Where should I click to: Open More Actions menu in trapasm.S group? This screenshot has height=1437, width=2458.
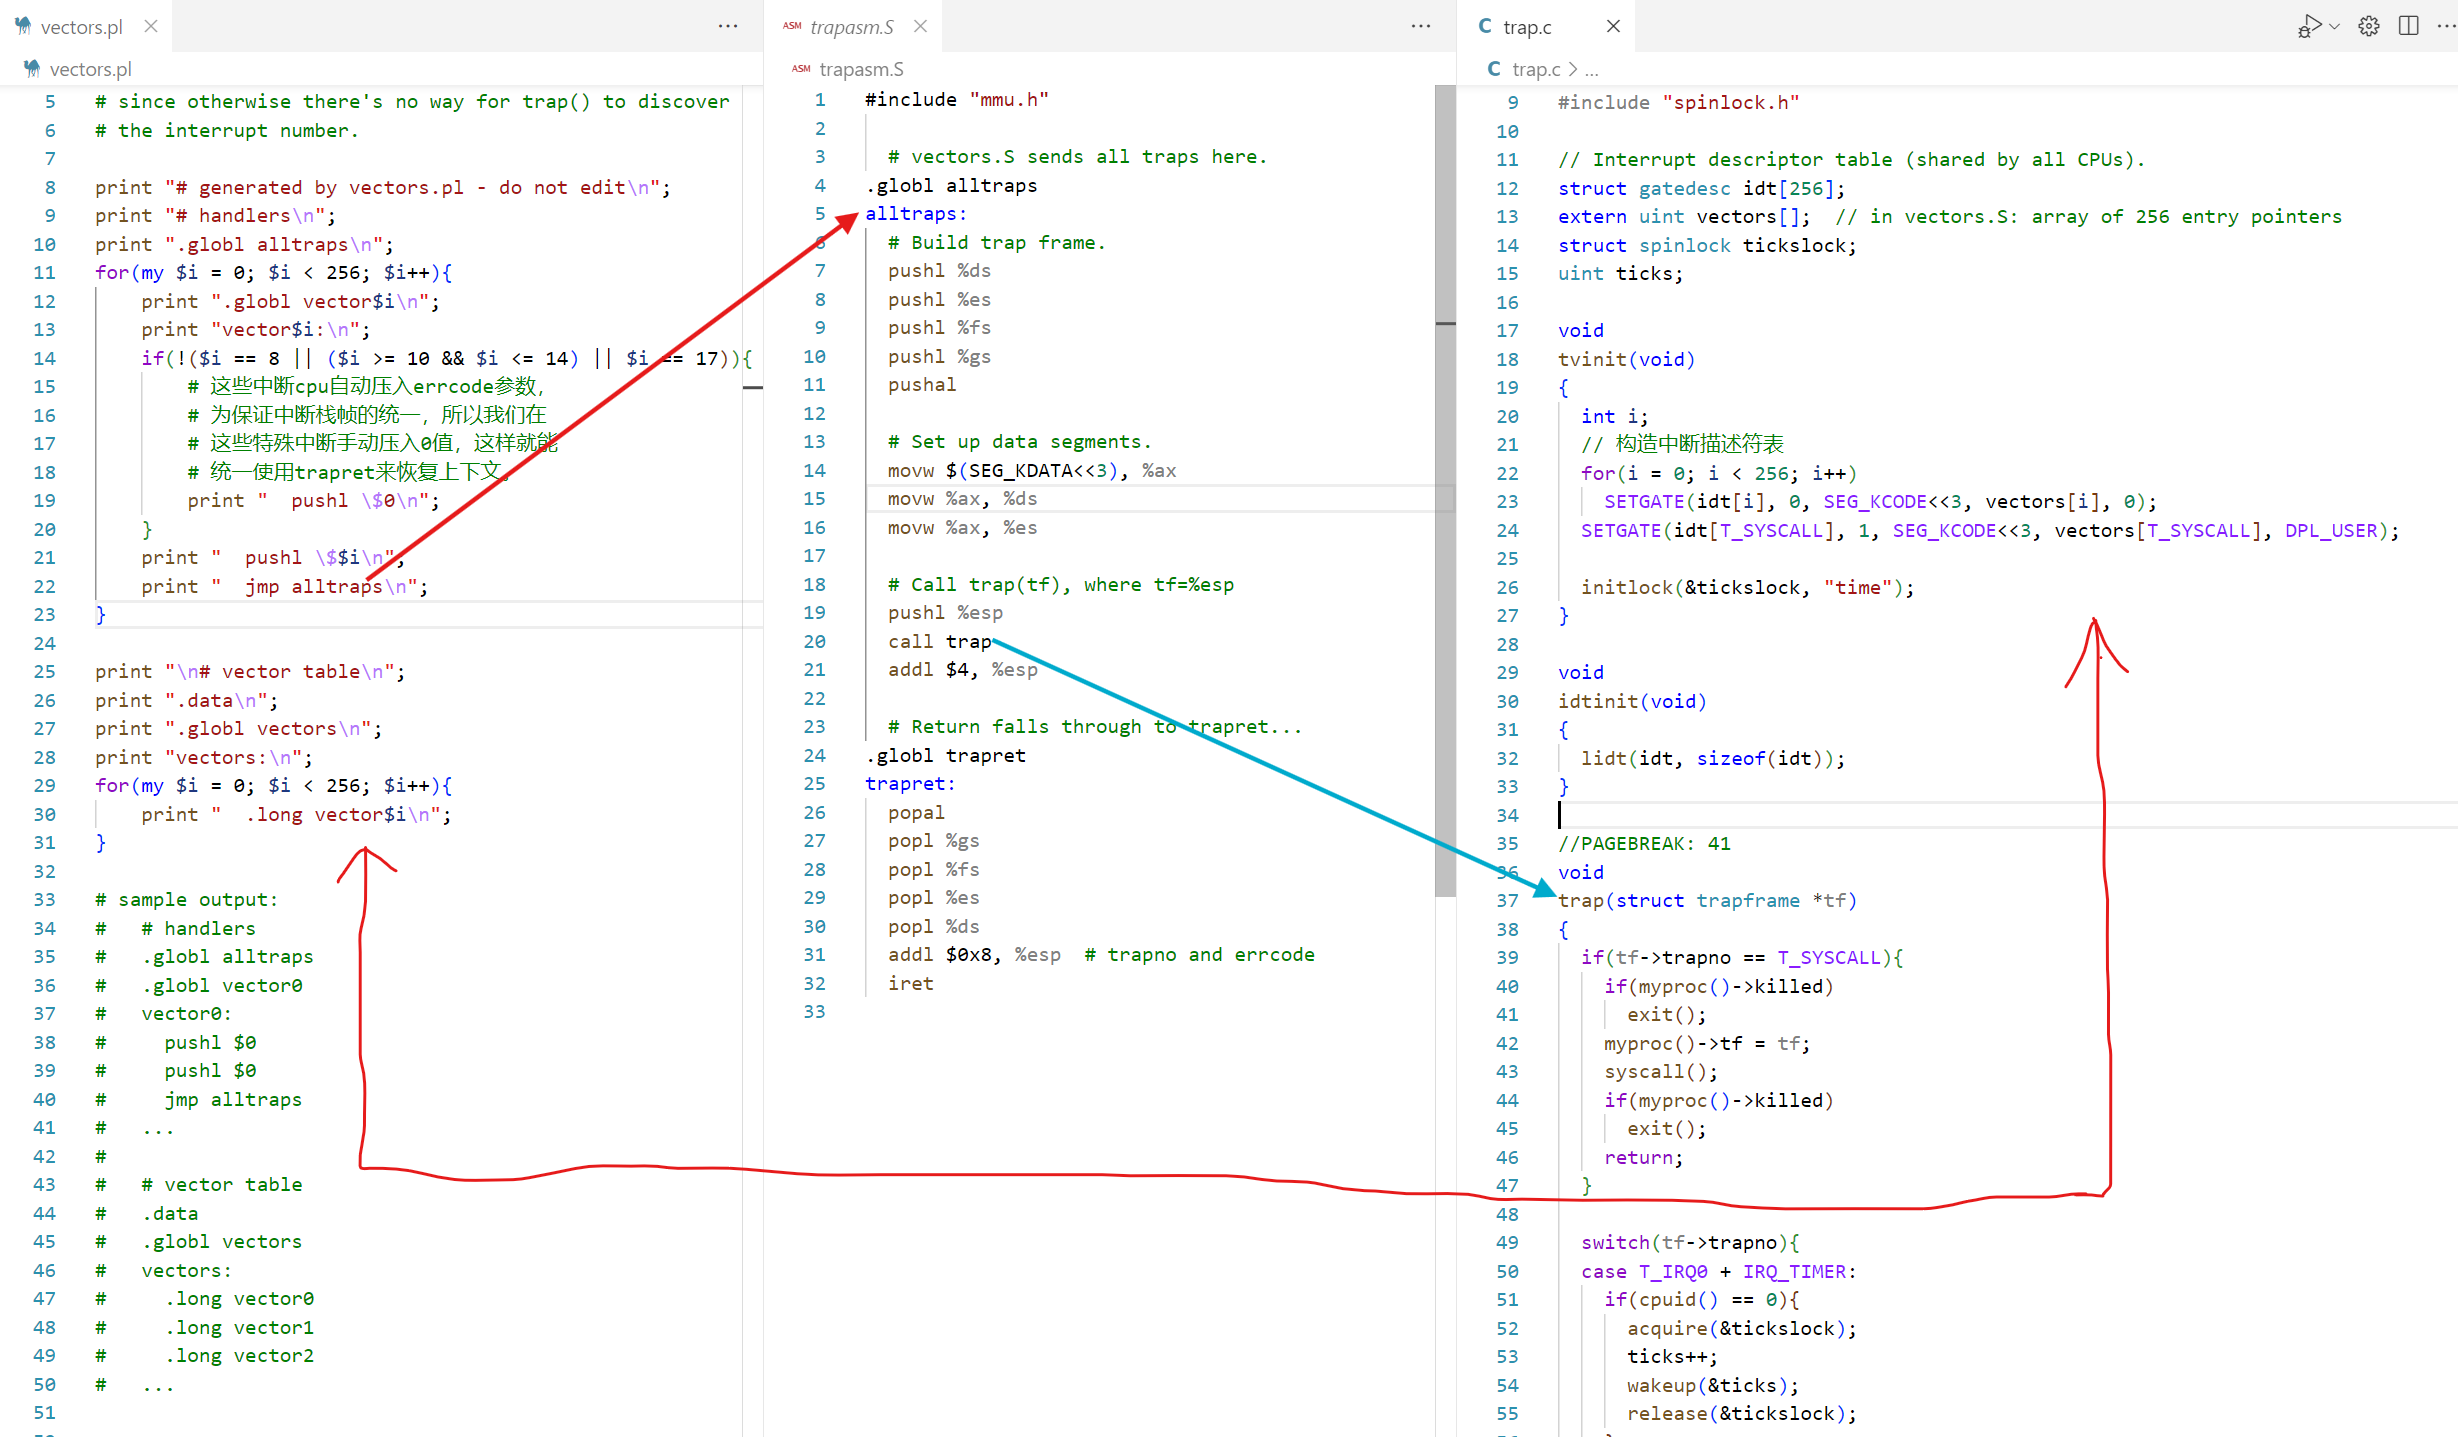[1420, 27]
